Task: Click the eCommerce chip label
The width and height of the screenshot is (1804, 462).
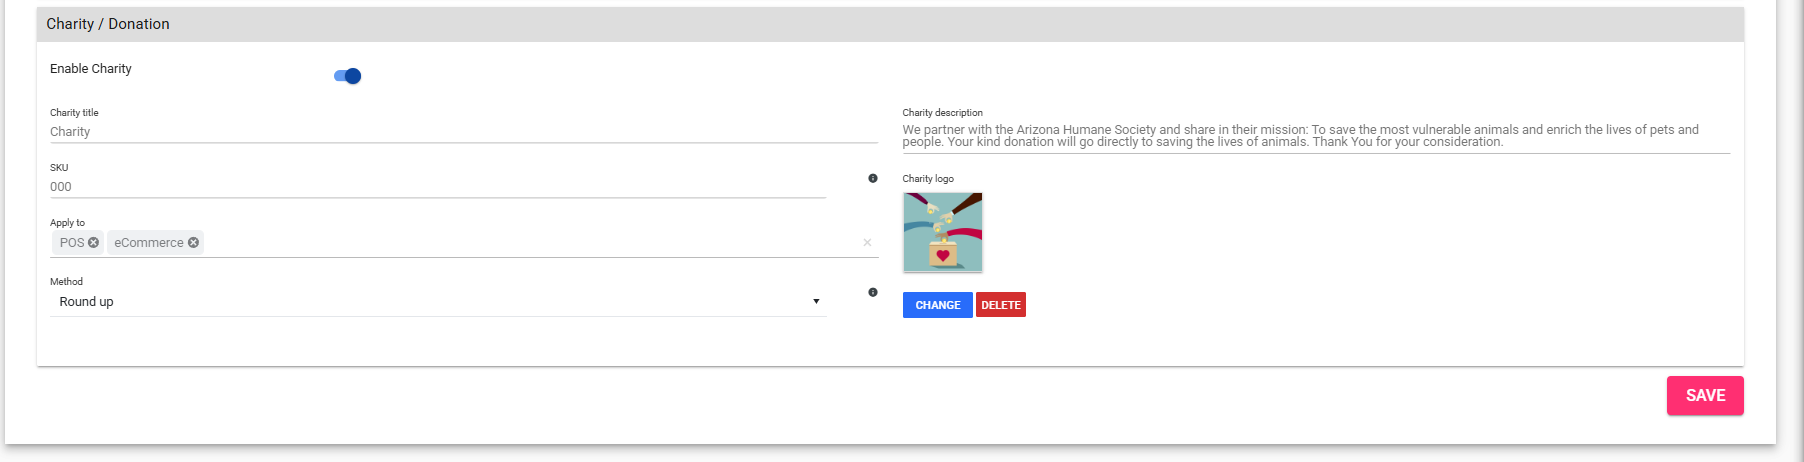Action: (x=148, y=243)
